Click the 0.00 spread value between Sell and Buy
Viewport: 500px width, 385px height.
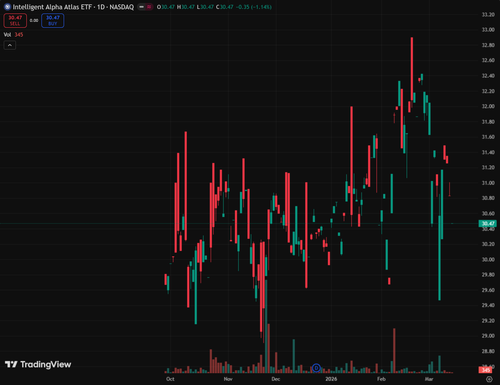coord(34,21)
